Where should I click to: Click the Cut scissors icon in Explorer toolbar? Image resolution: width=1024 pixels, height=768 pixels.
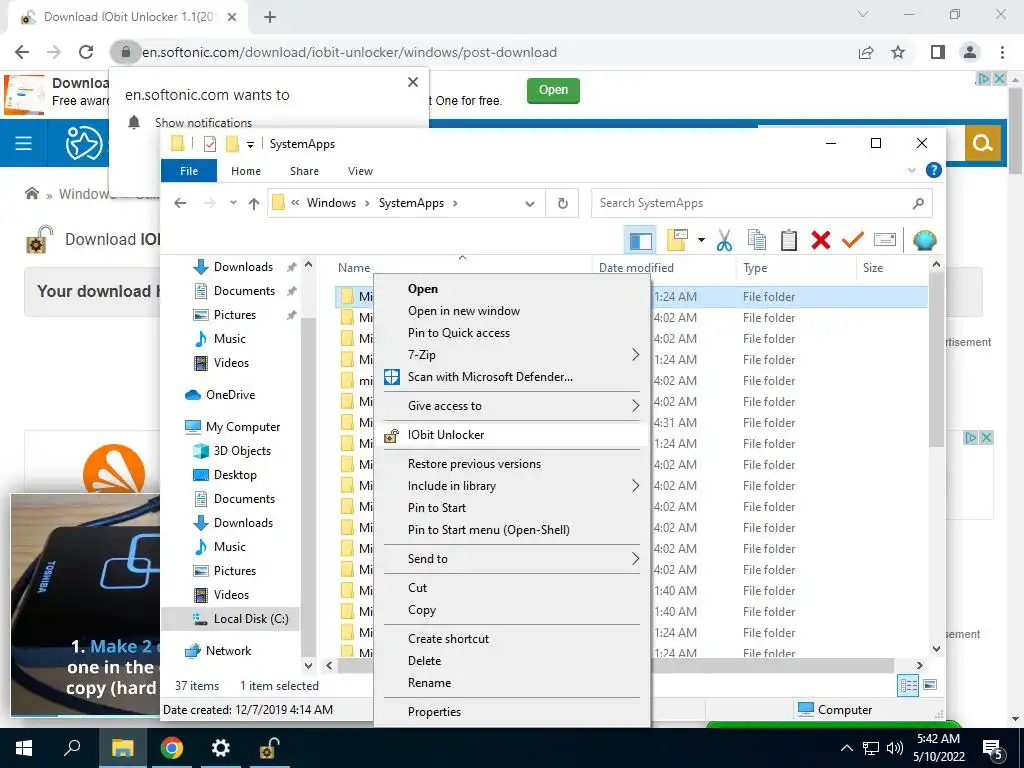724,240
